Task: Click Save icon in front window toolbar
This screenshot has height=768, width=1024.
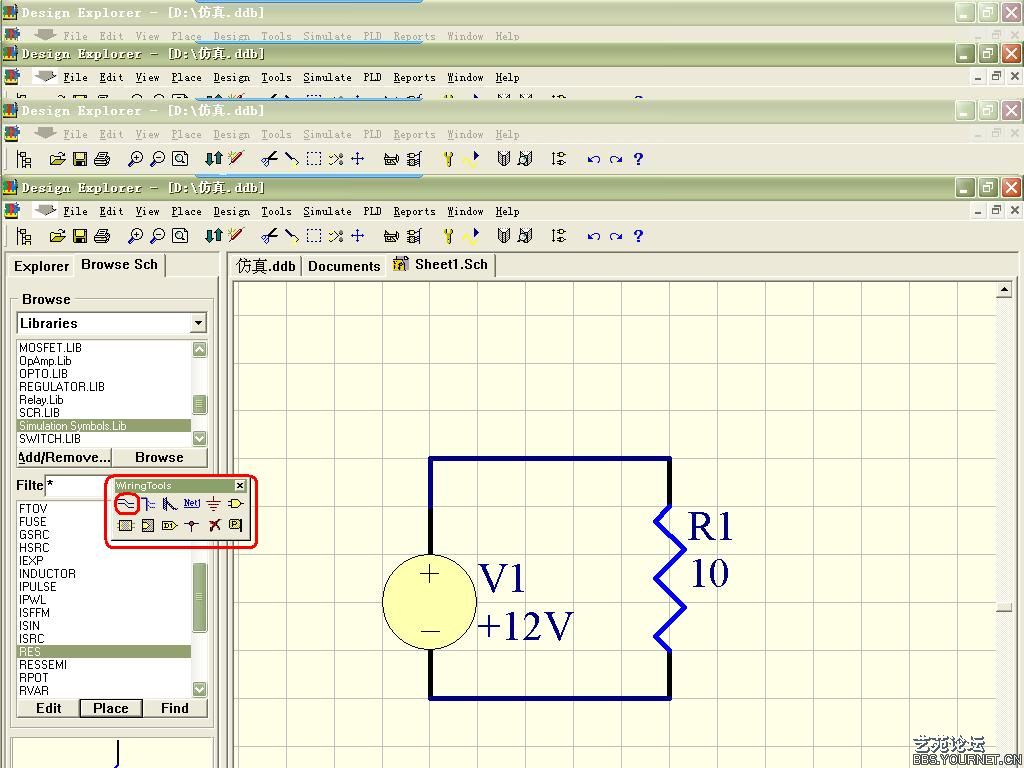Action: (80, 236)
